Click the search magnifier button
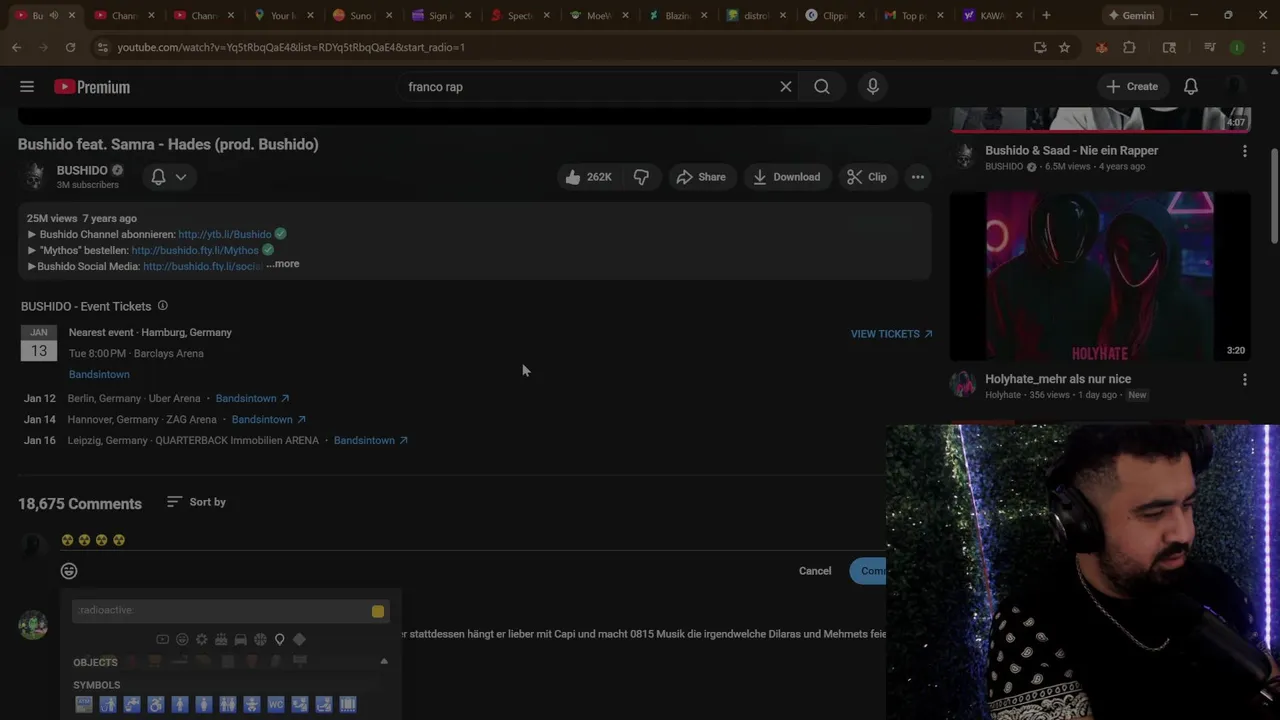The height and width of the screenshot is (720, 1280). (822, 87)
